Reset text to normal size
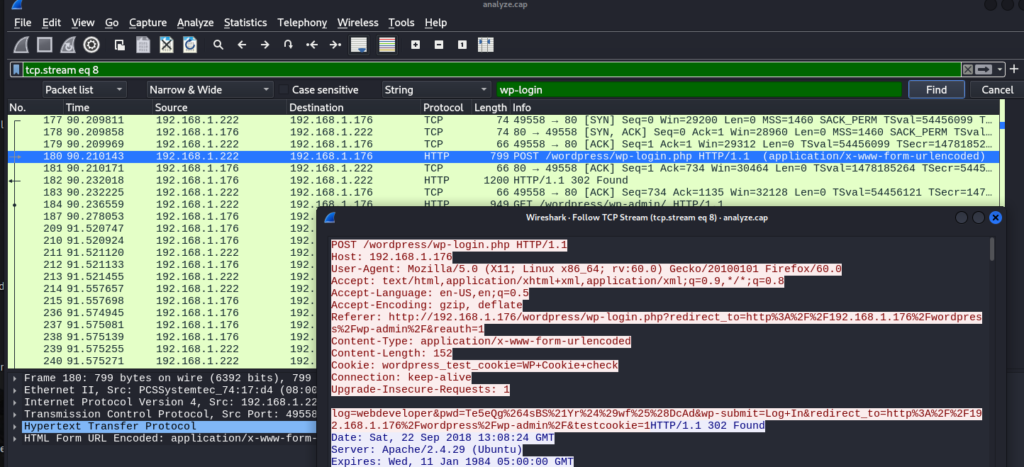1024x467 pixels. pyautogui.click(x=462, y=44)
